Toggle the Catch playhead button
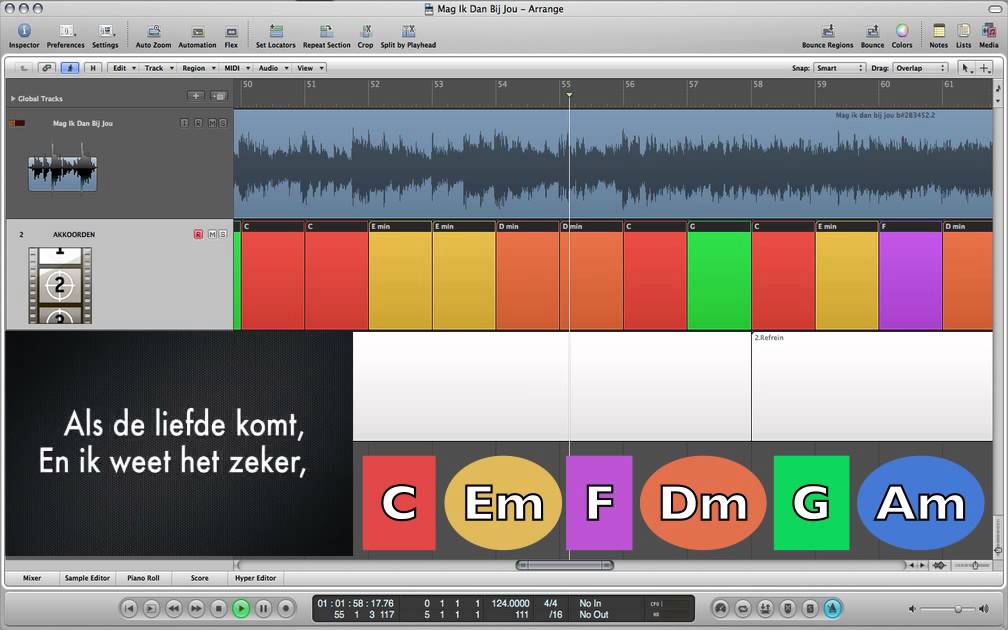1008x630 pixels. pos(69,68)
